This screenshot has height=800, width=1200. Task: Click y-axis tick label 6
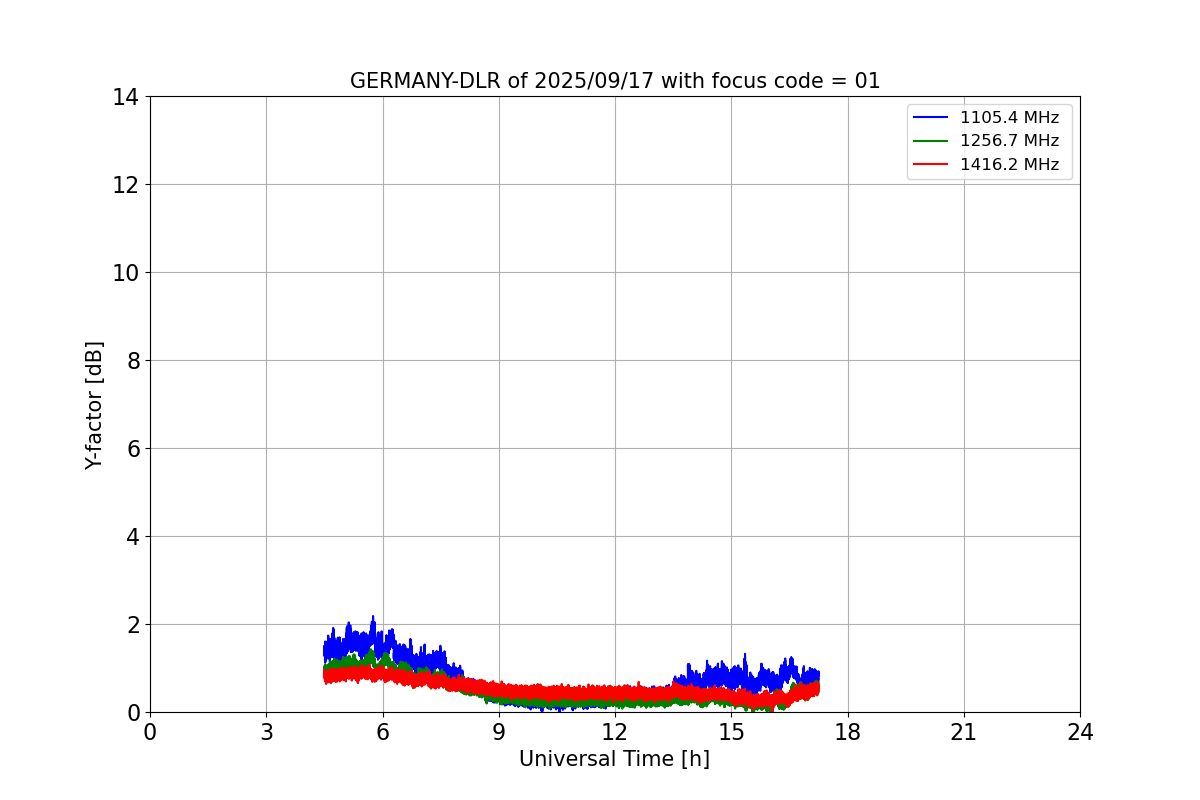click(132, 449)
